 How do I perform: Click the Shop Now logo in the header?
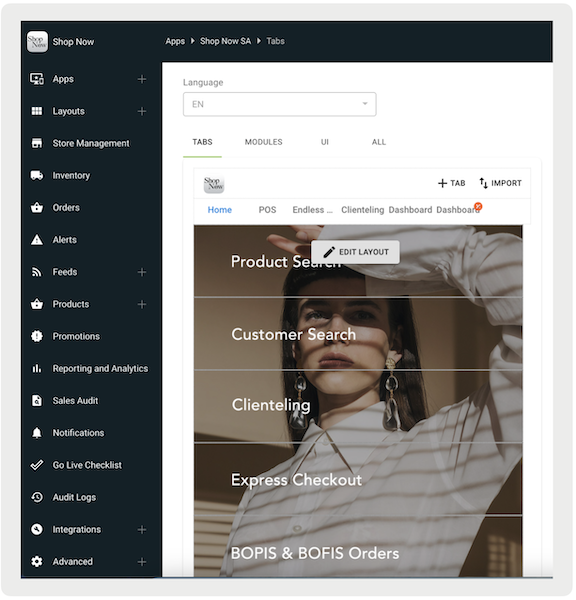coord(37,41)
